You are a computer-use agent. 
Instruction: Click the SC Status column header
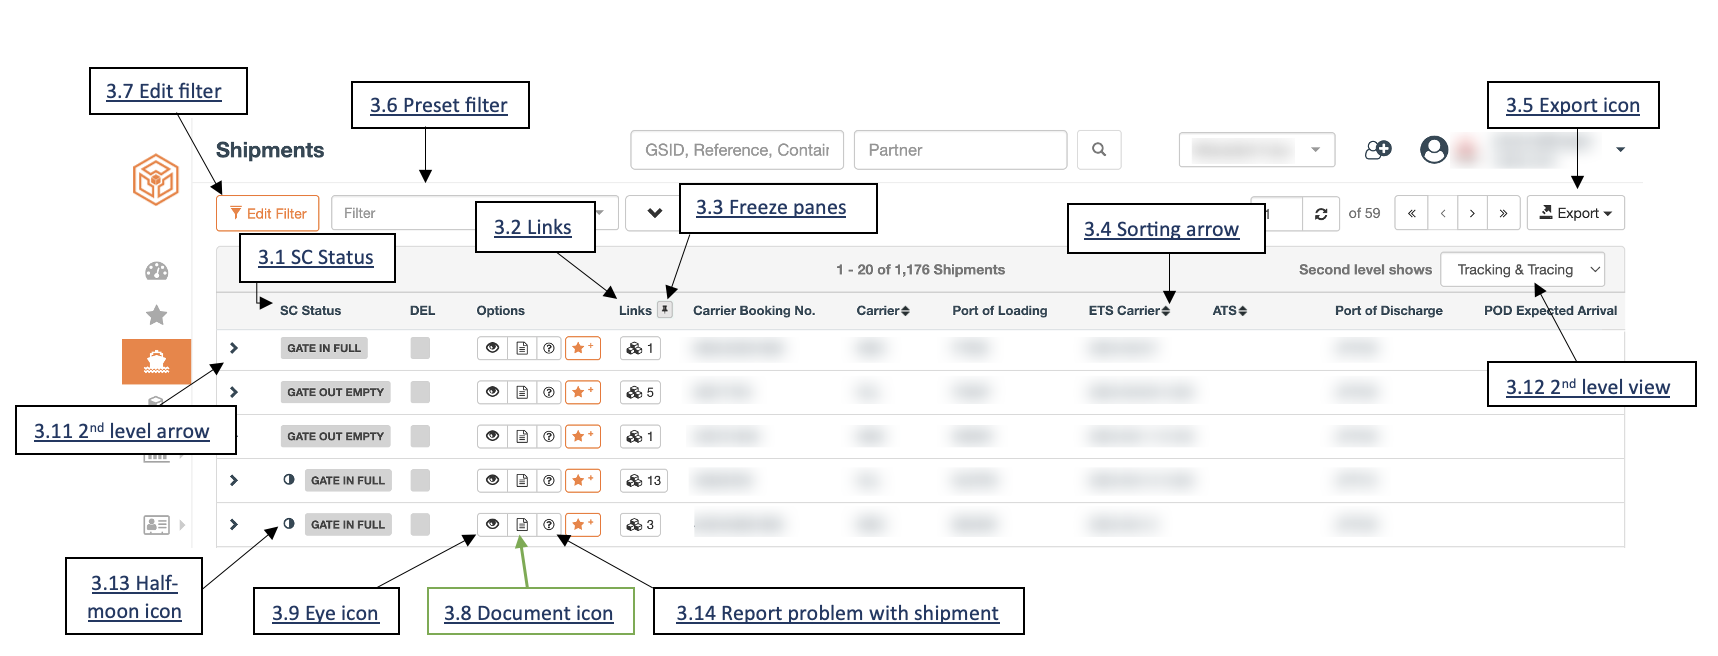pos(310,311)
